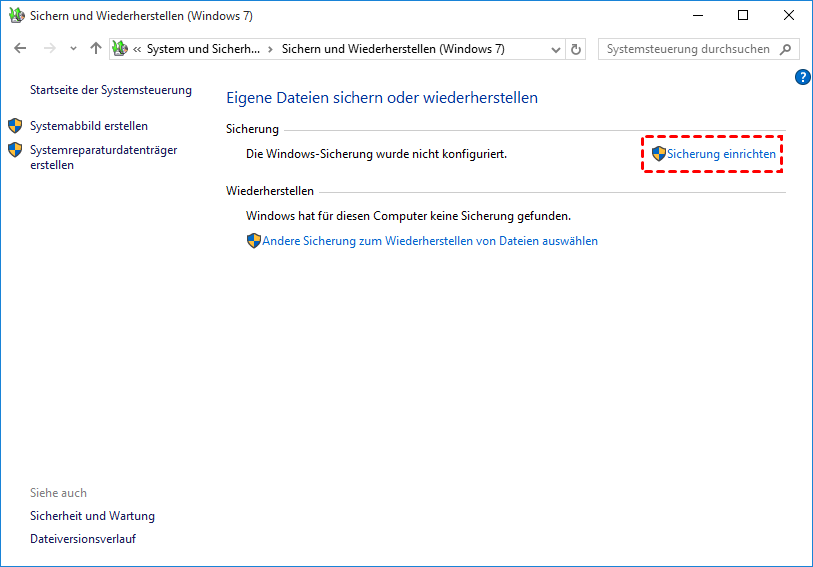Open Systemreparaturdatenträger erstellen link
This screenshot has height=567, width=813.
coord(104,157)
